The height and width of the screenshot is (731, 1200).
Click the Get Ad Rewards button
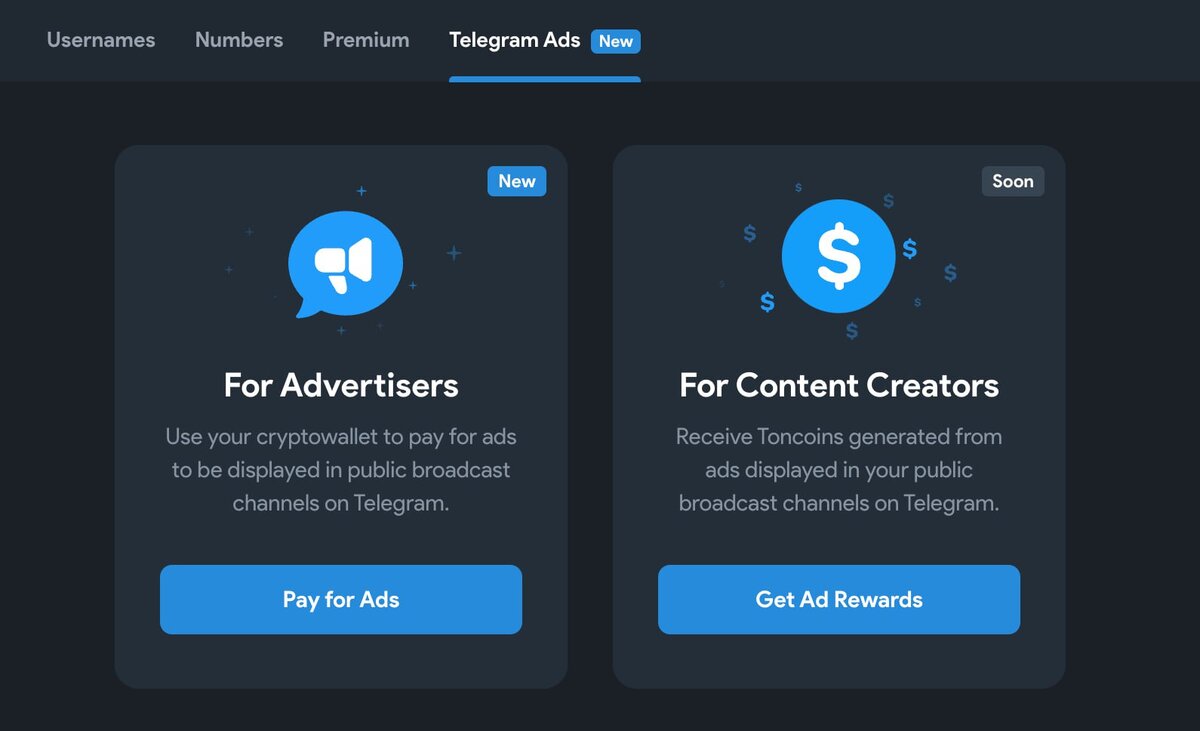(839, 599)
